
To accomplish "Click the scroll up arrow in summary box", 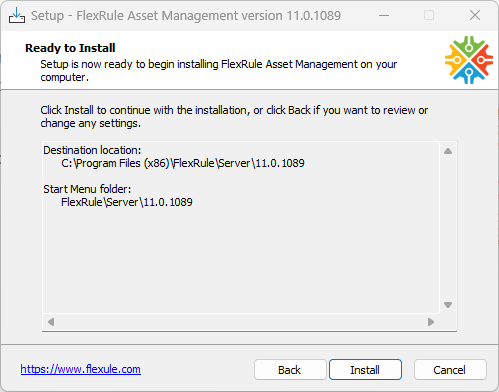I will (448, 151).
